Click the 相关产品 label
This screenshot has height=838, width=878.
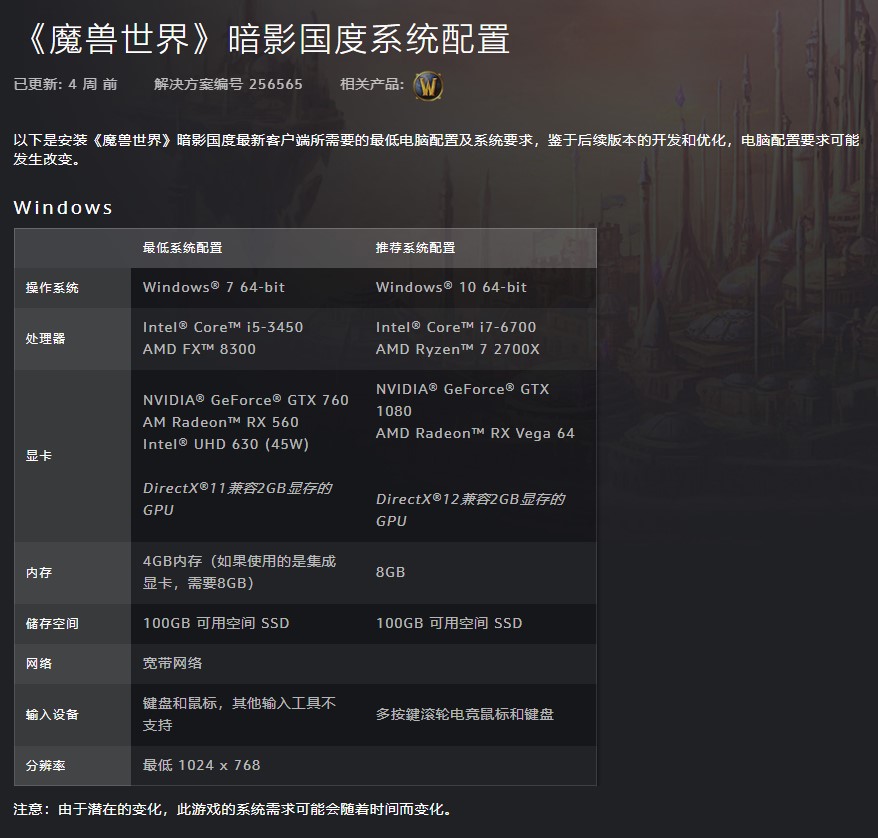click(372, 84)
